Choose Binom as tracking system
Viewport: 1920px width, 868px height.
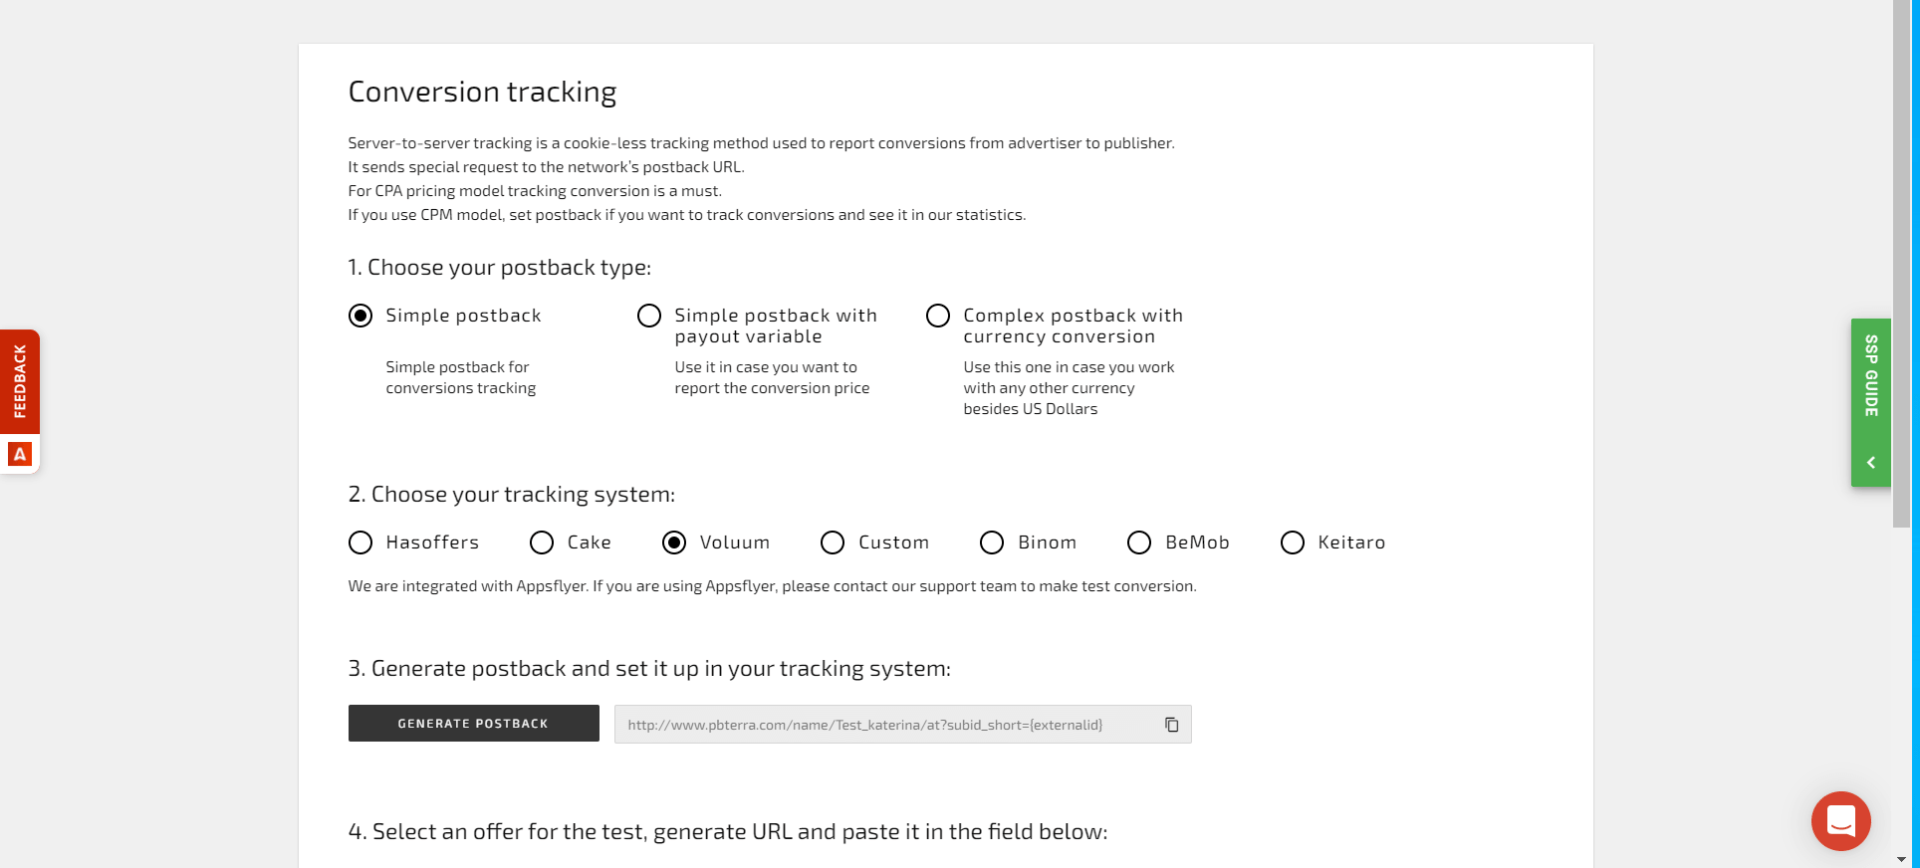coord(991,542)
